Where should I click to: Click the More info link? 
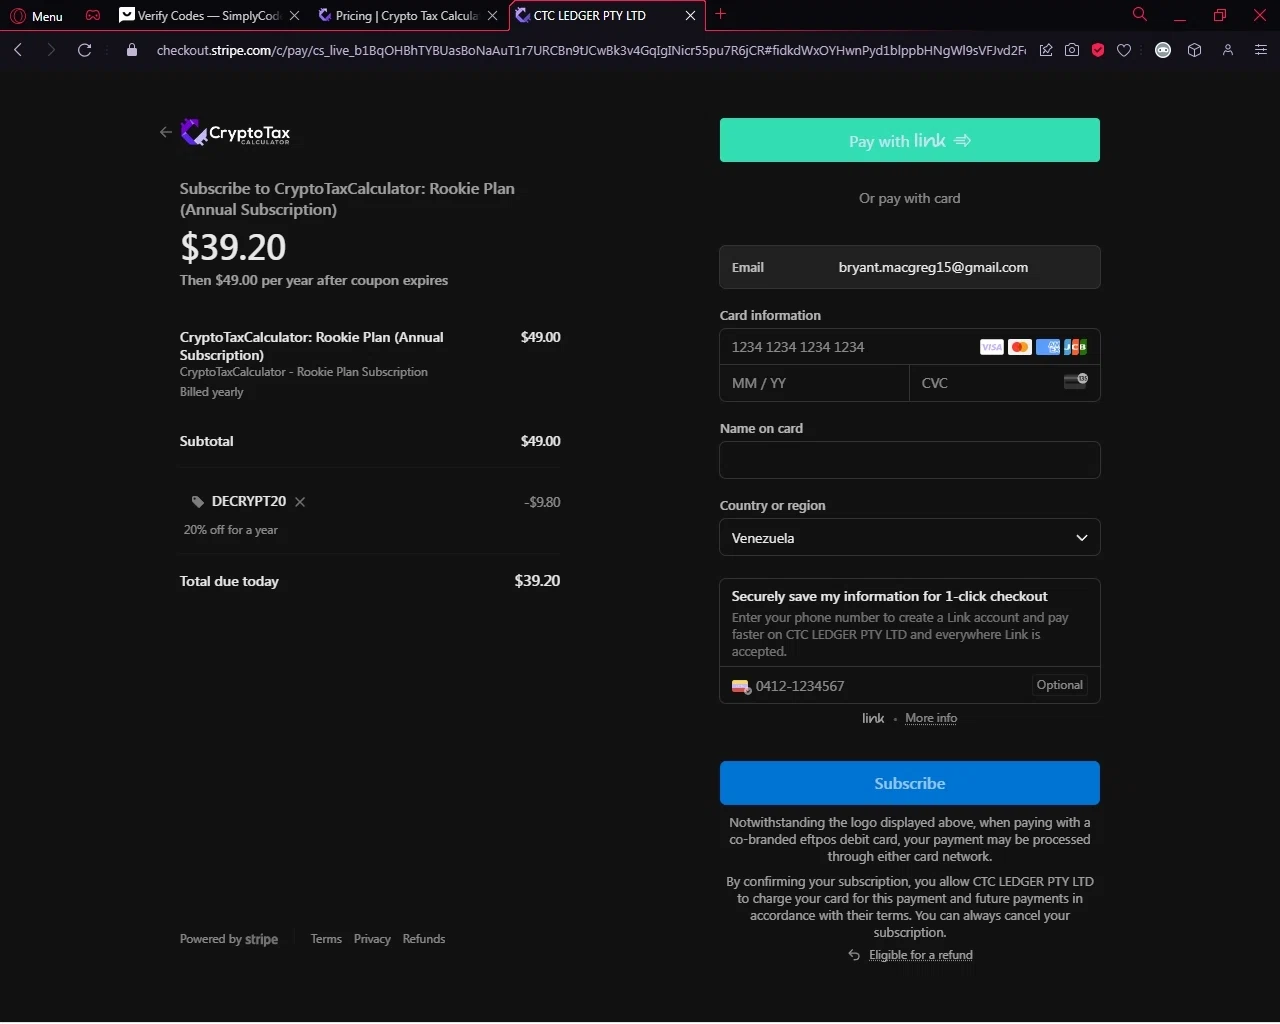[x=931, y=718]
